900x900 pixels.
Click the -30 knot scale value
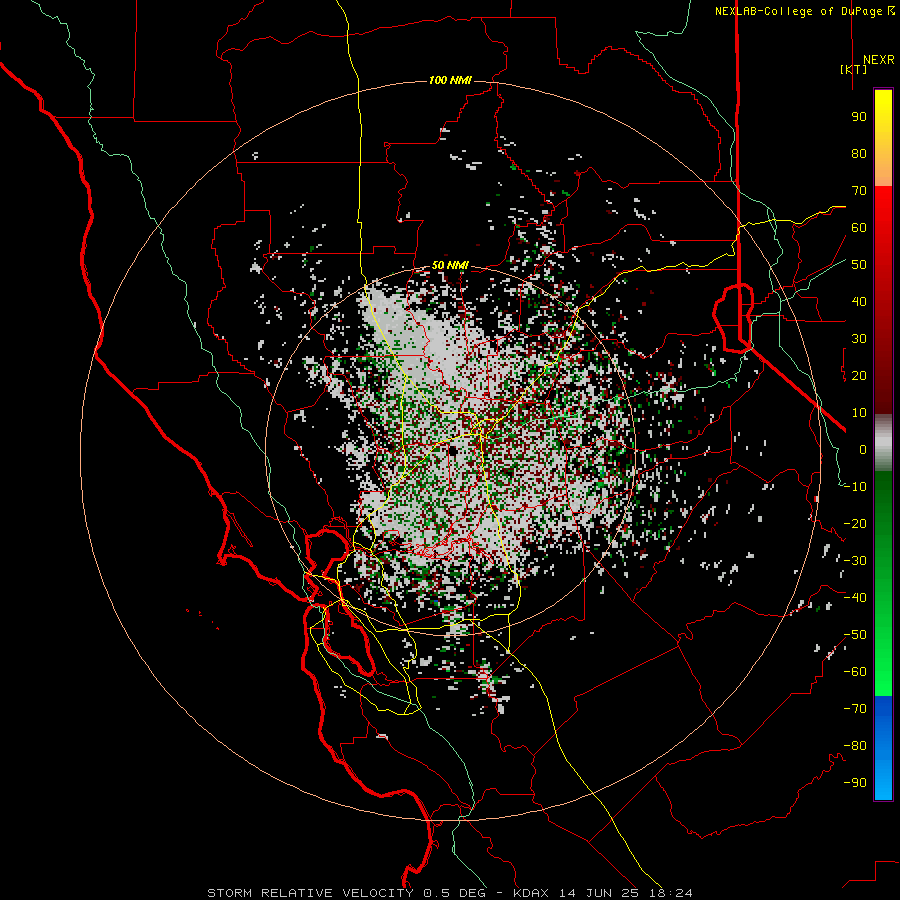pos(855,561)
